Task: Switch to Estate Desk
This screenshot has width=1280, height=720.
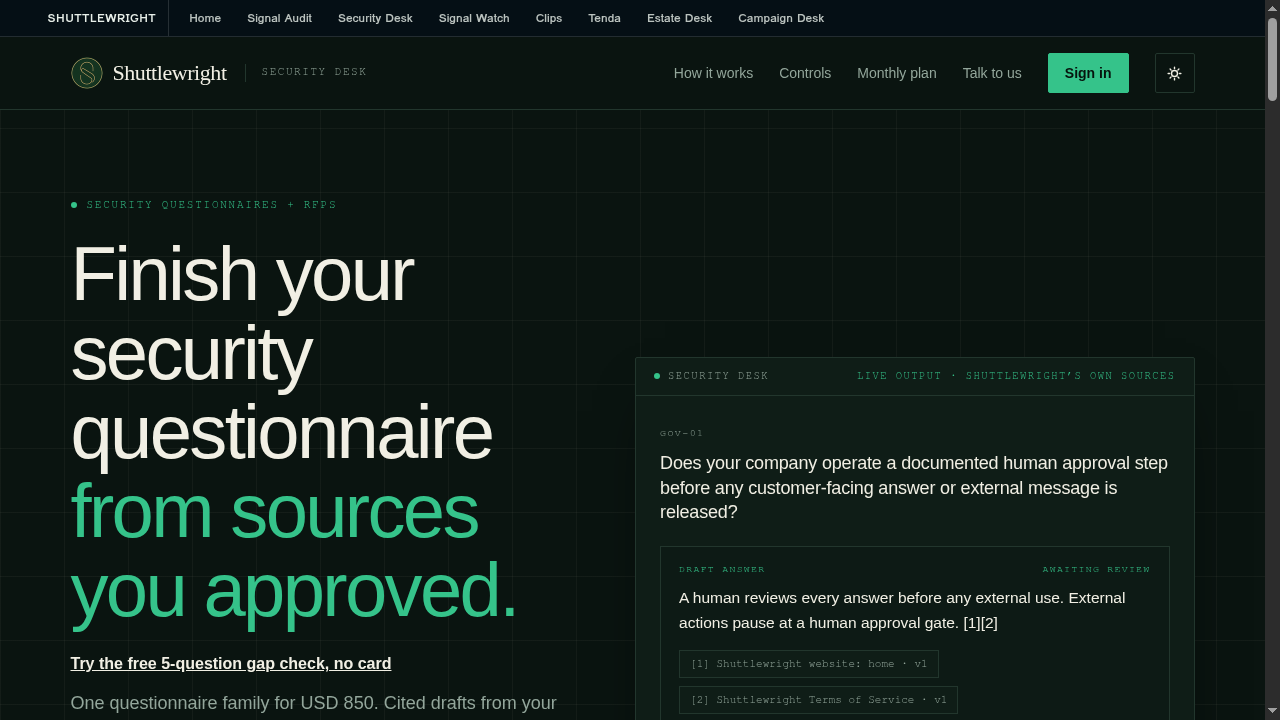Action: pos(679,18)
